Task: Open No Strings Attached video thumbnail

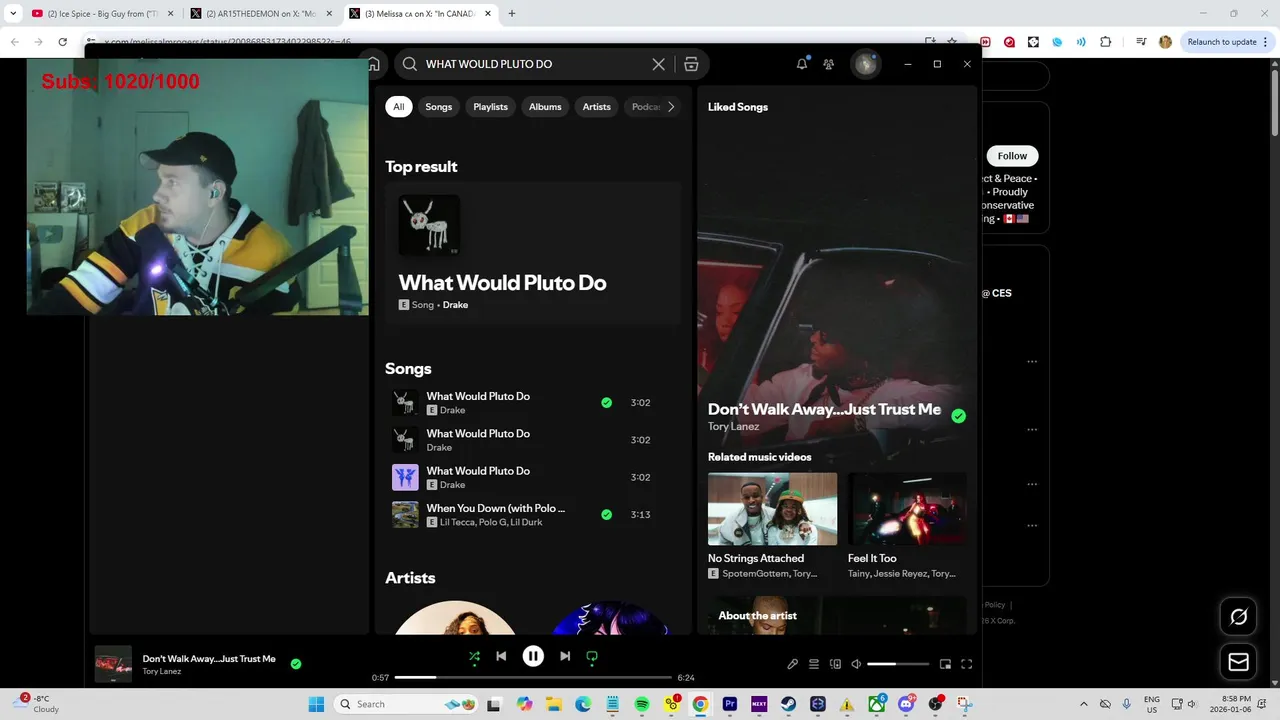Action: [772, 509]
